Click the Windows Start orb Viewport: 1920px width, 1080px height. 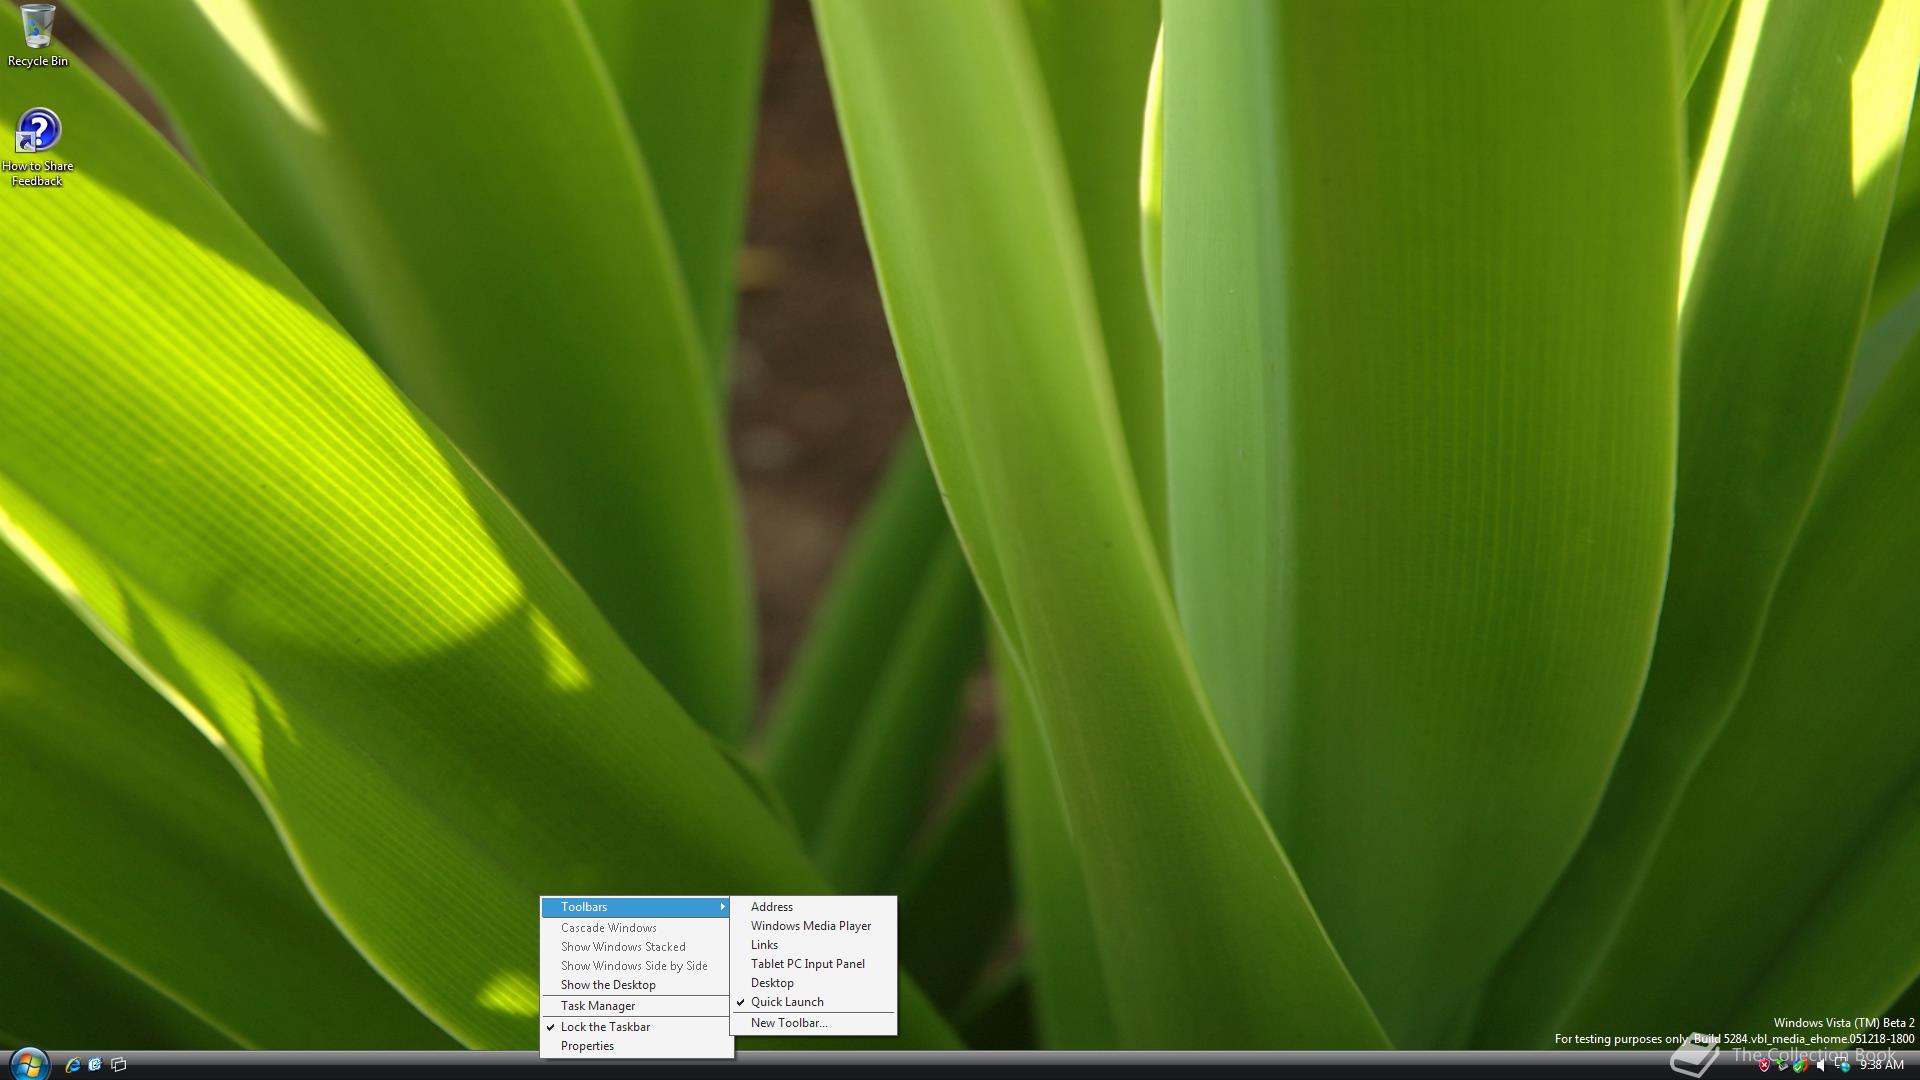[x=28, y=1064]
